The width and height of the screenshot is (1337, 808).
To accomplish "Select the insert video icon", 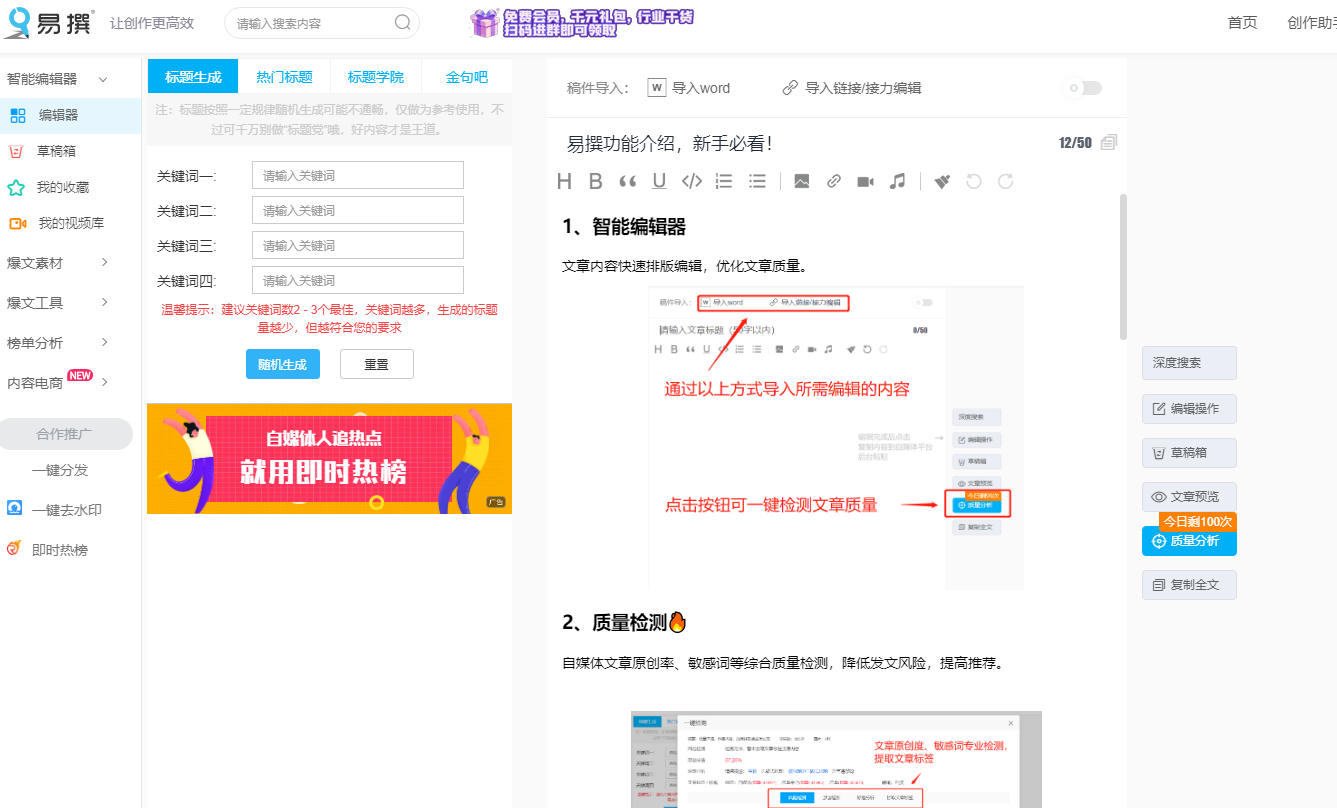I will click(865, 181).
